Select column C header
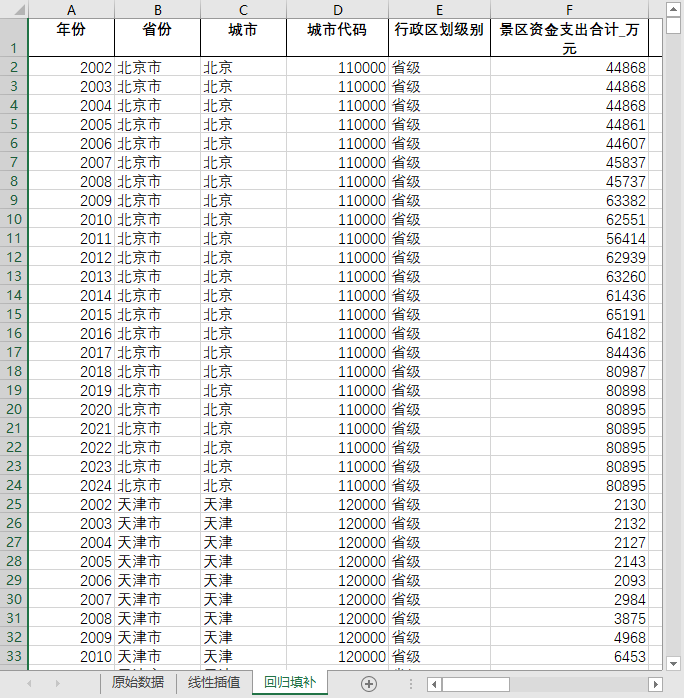Screen dimensions: 684x698 pyautogui.click(x=243, y=9)
